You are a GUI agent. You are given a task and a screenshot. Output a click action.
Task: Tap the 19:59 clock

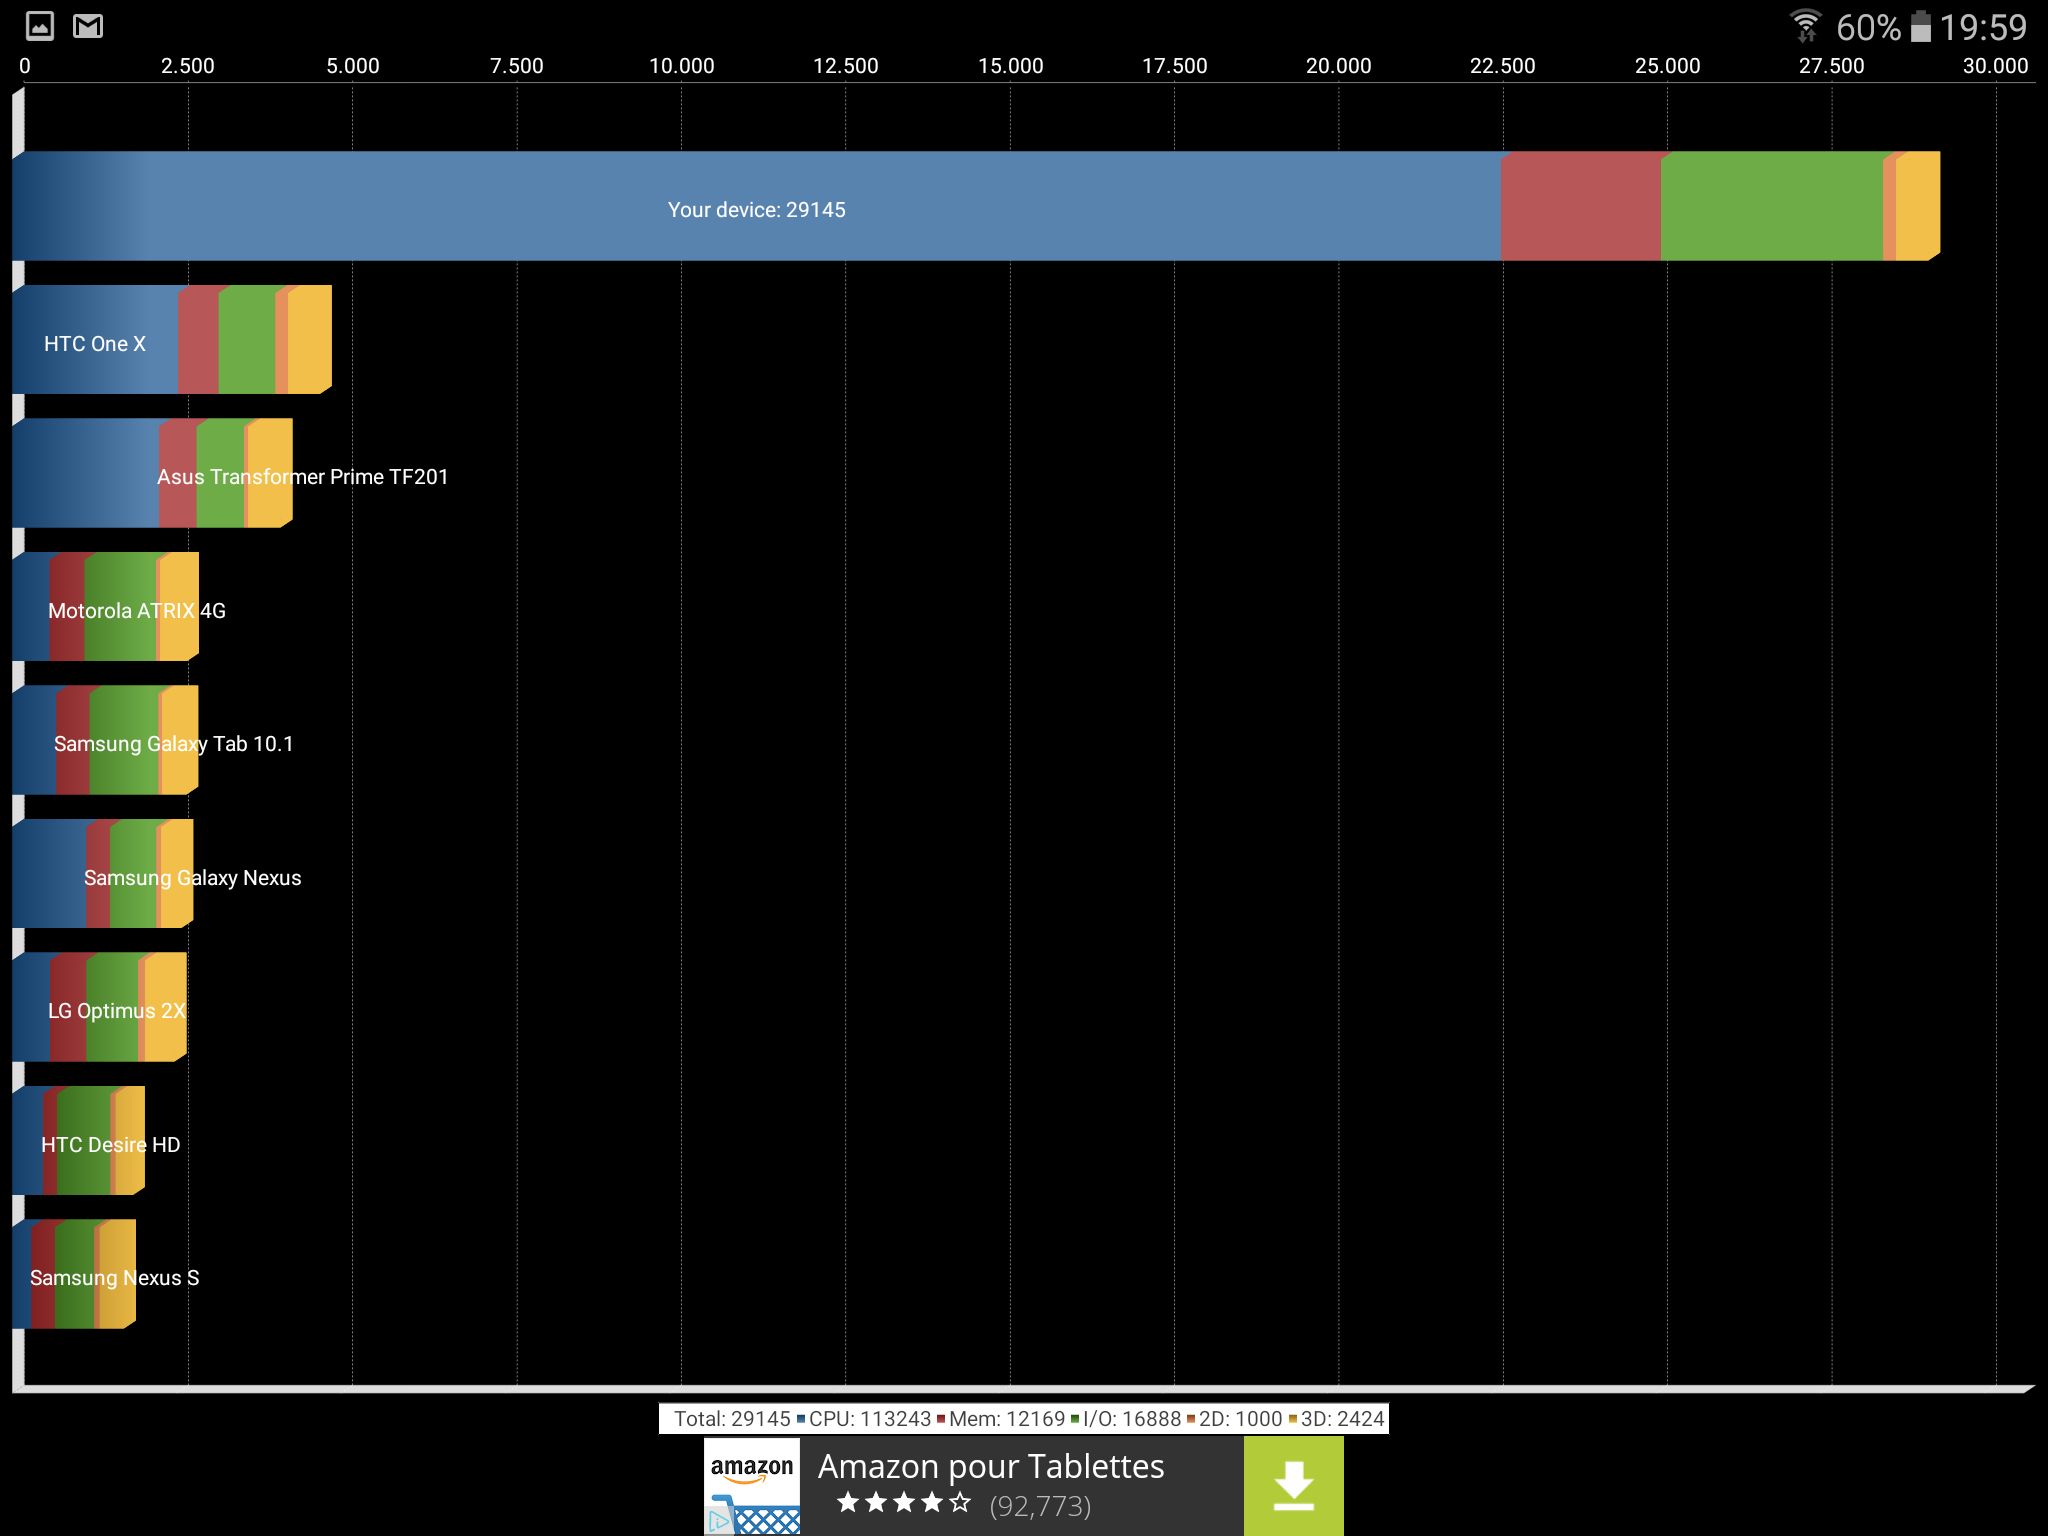click(x=1983, y=27)
